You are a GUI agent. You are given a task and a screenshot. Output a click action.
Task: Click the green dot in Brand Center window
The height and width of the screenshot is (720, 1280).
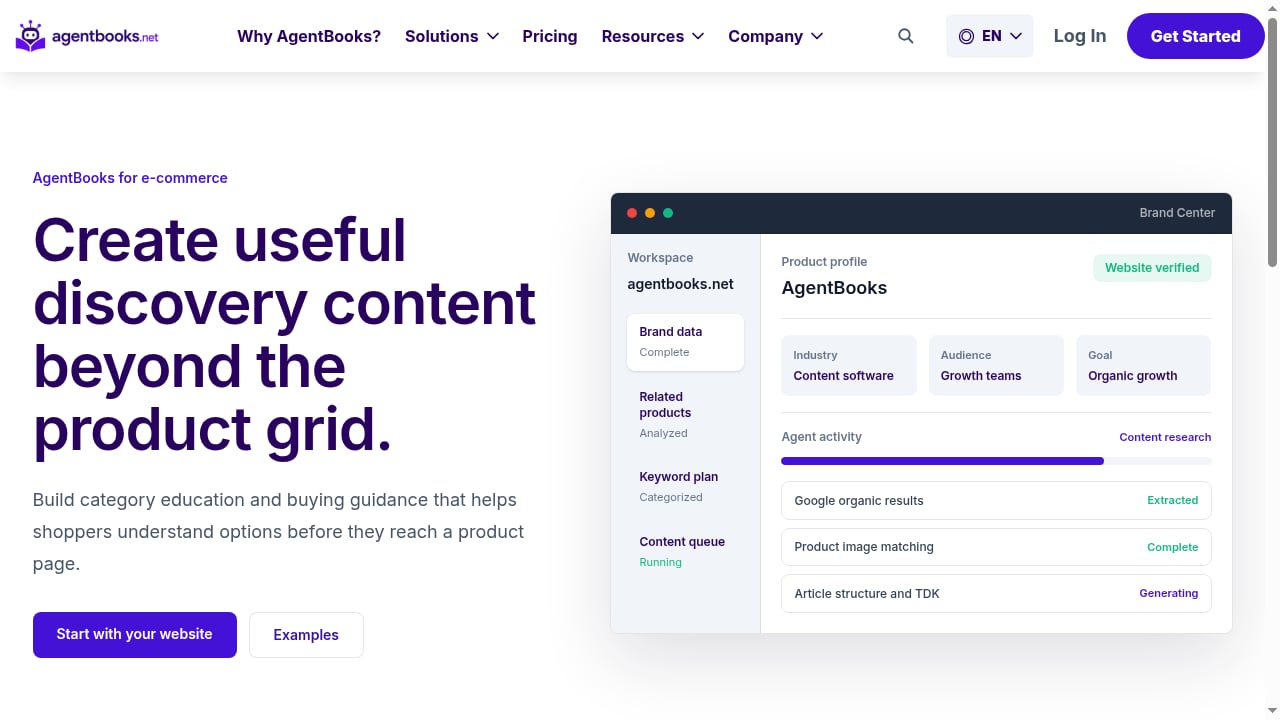pyautogui.click(x=668, y=213)
